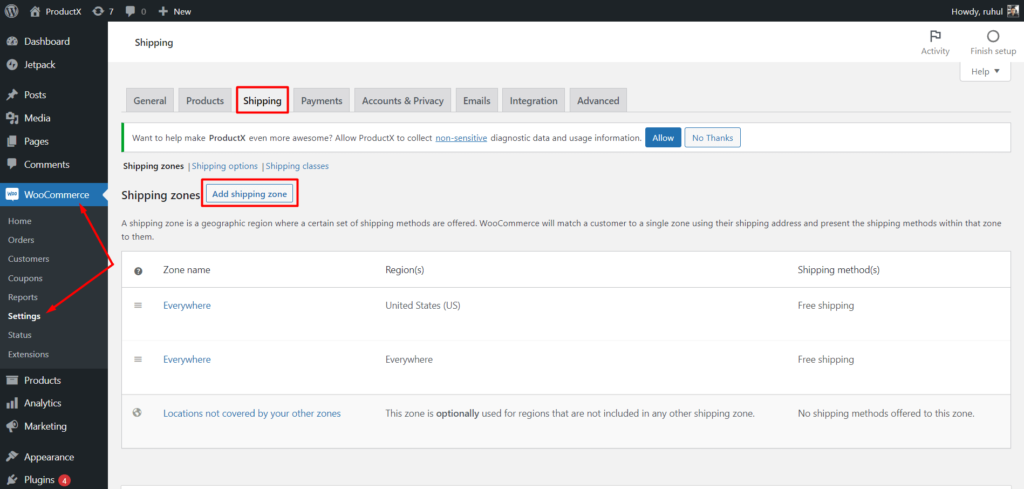The height and width of the screenshot is (489, 1024).
Task: Click the Marketing megaphone icon
Action: pyautogui.click(x=12, y=426)
